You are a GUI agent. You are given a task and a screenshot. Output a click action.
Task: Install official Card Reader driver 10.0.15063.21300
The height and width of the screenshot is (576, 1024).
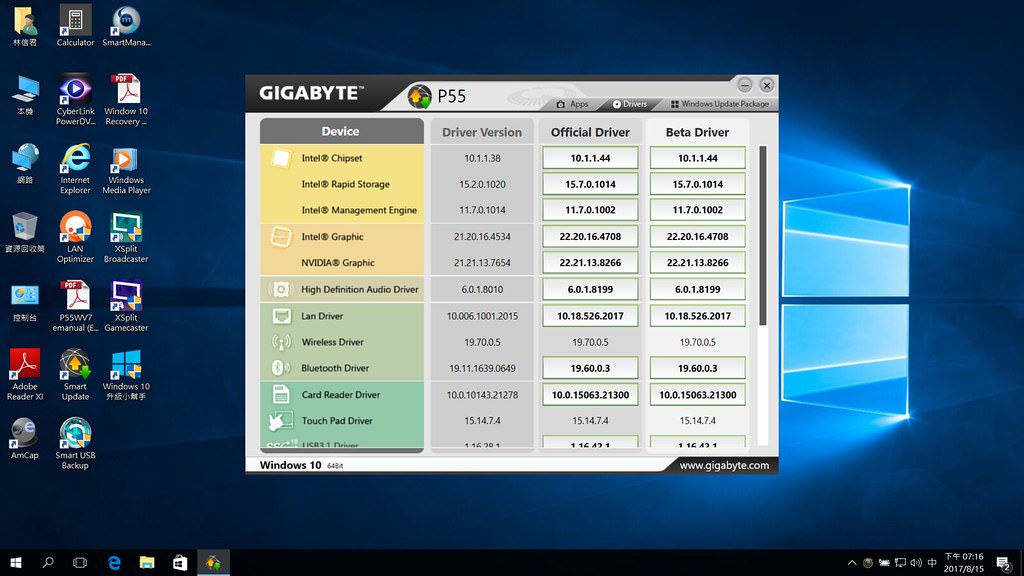(x=590, y=394)
